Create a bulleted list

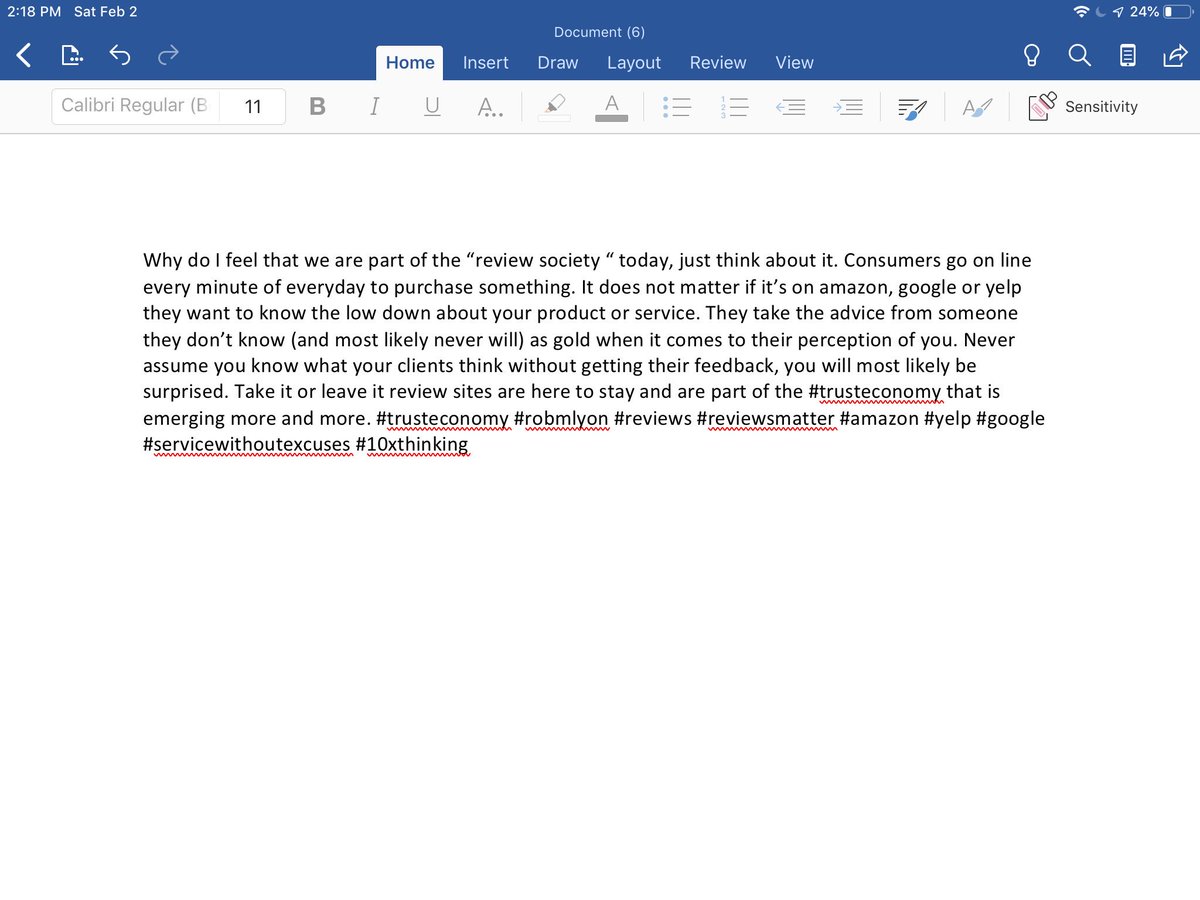677,107
